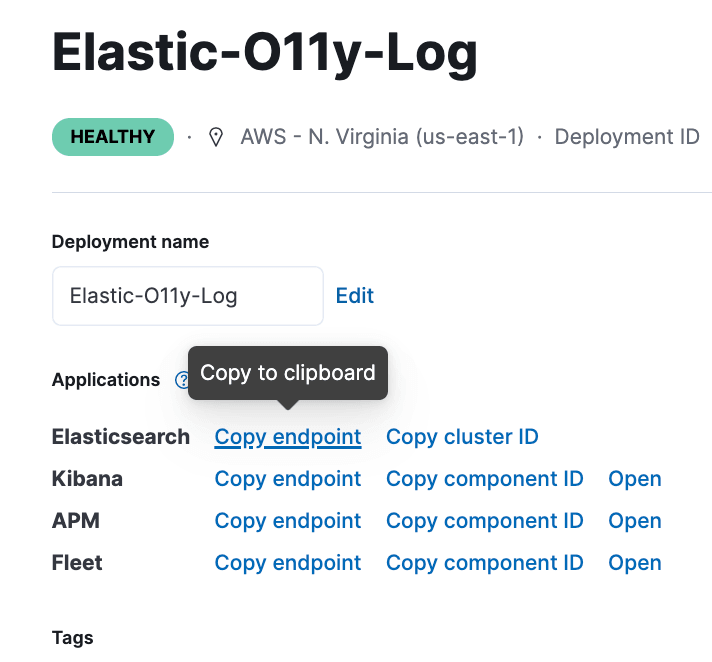Copy the APM endpoint
The width and height of the screenshot is (712, 662).
point(288,521)
